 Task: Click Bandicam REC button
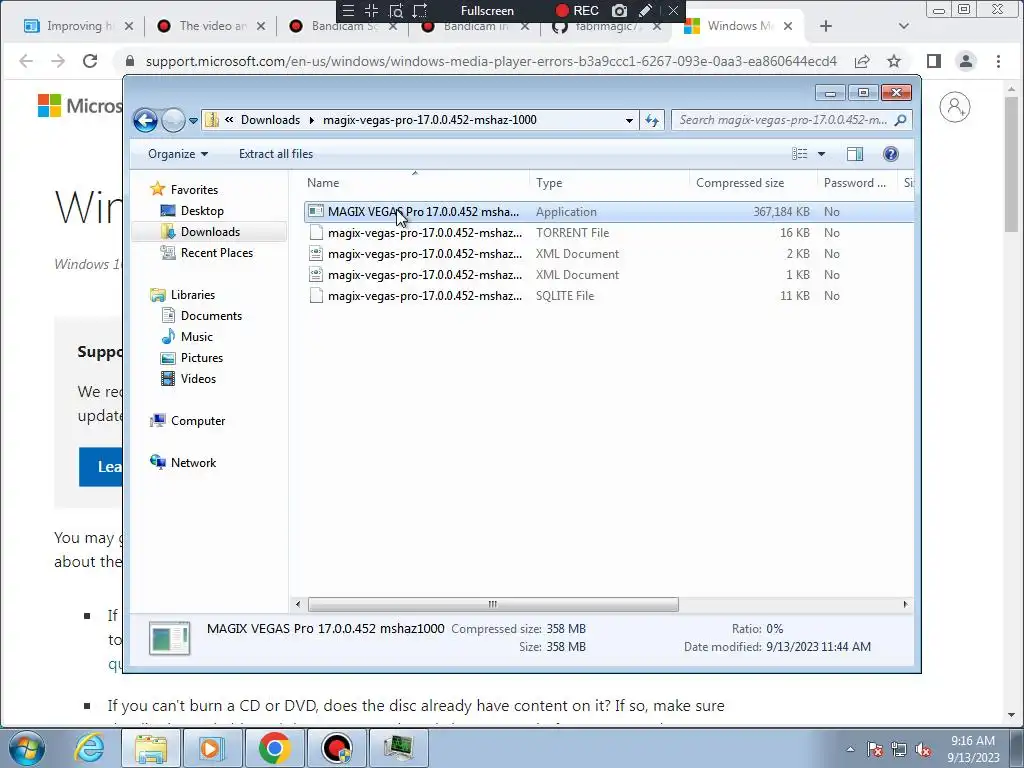point(577,10)
